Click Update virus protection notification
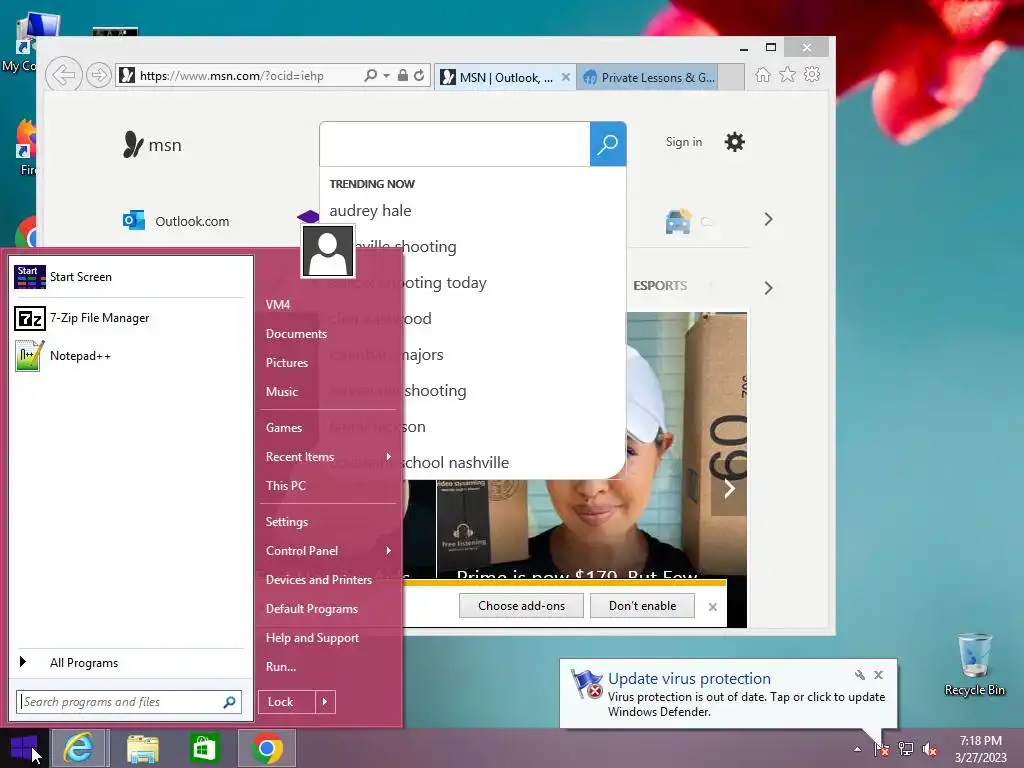Screen dimensions: 1024x768 689,679
